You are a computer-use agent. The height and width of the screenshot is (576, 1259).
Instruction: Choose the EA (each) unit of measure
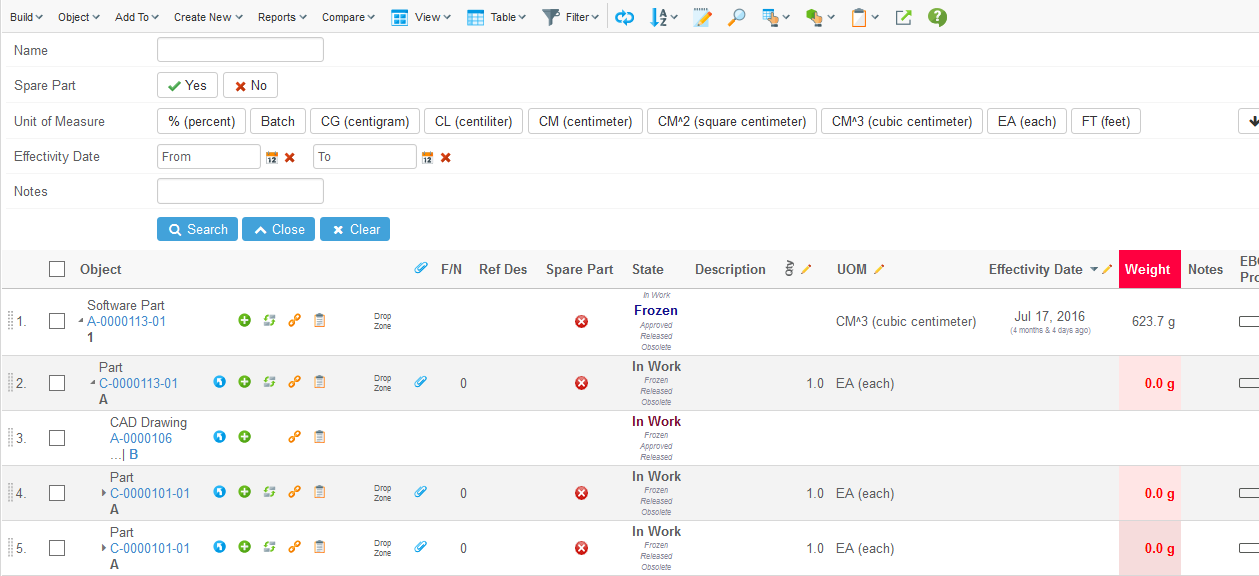pyautogui.click(x=1027, y=121)
